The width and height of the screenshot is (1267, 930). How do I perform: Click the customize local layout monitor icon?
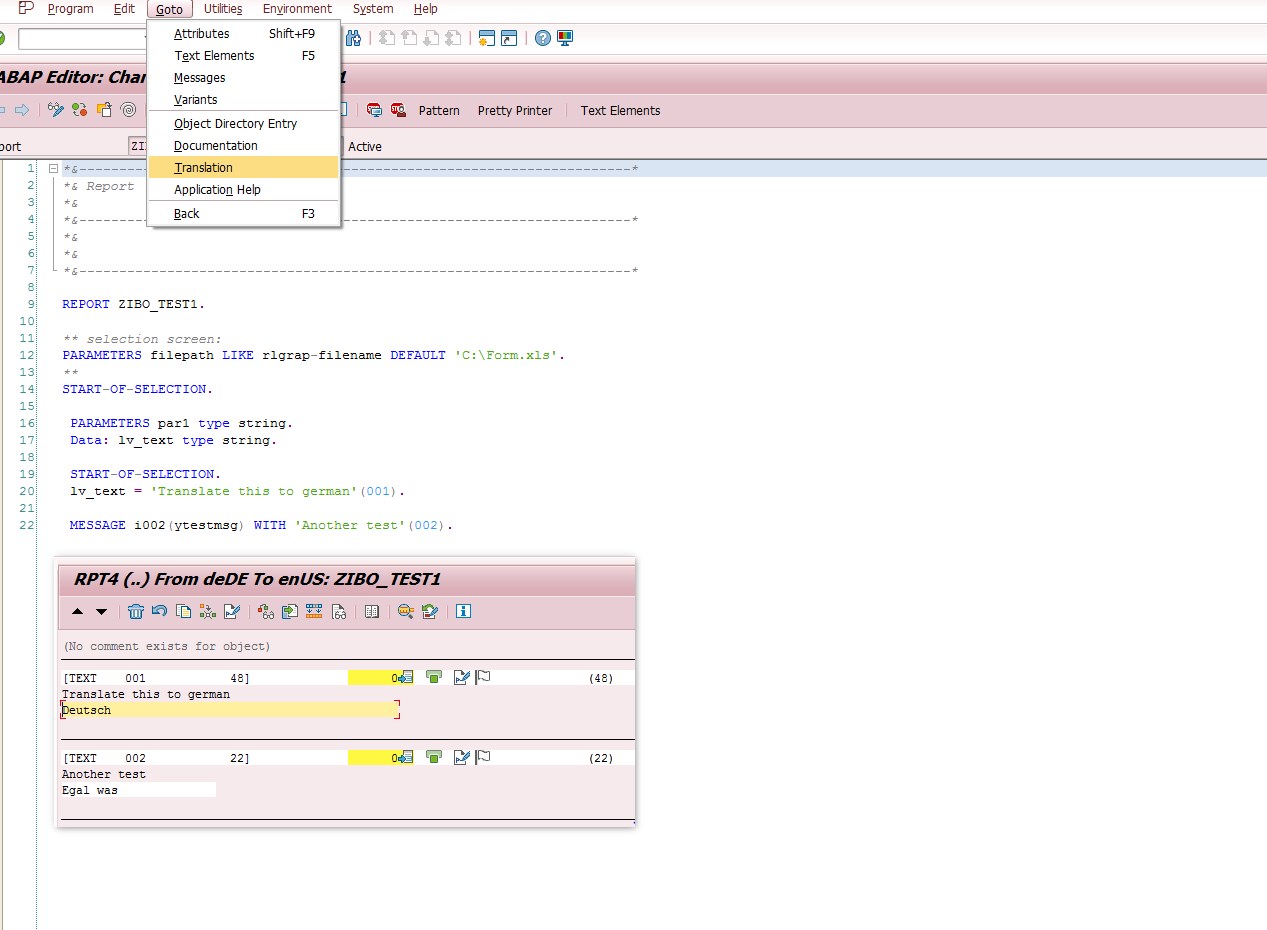point(565,38)
